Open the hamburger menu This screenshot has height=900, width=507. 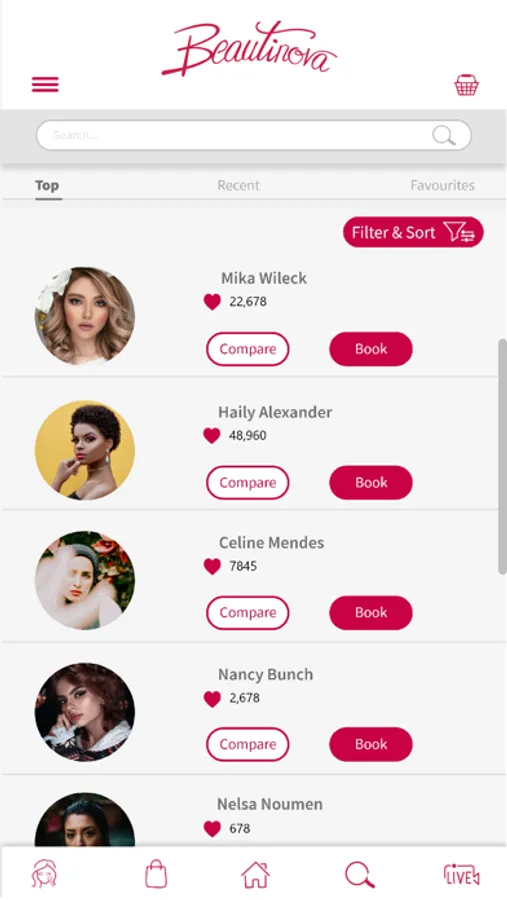[x=45, y=85]
